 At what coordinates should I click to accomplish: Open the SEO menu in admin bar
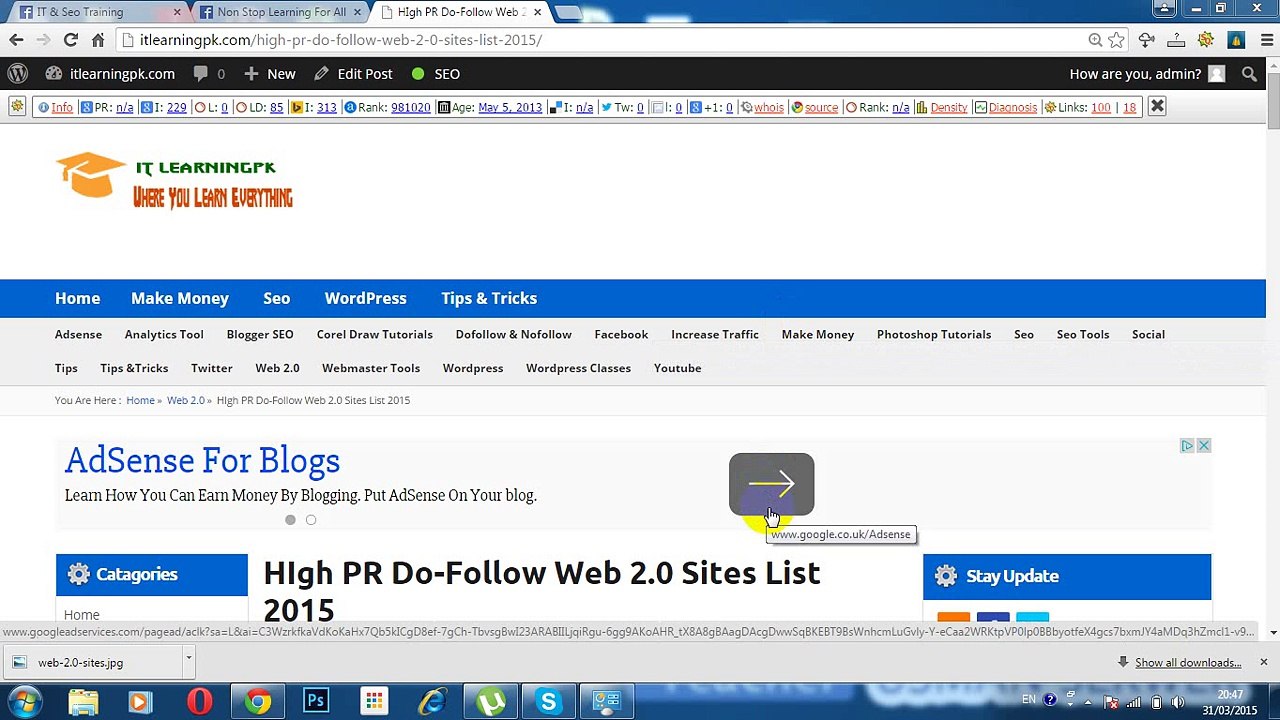[435, 74]
